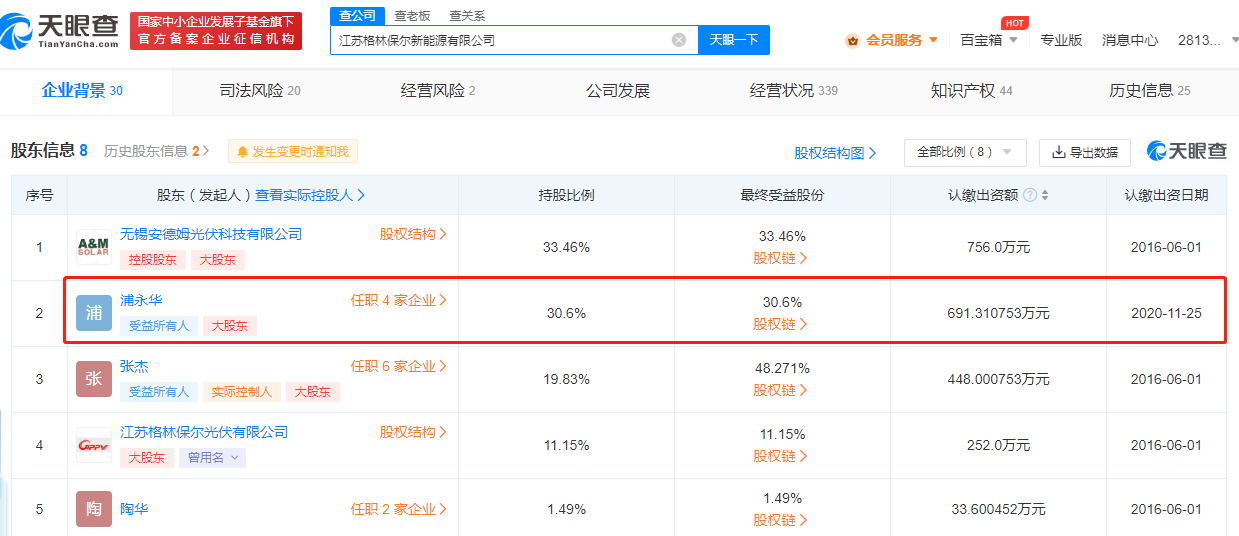Click the 导出数据 export button
This screenshot has width=1239, height=536.
[1085, 153]
